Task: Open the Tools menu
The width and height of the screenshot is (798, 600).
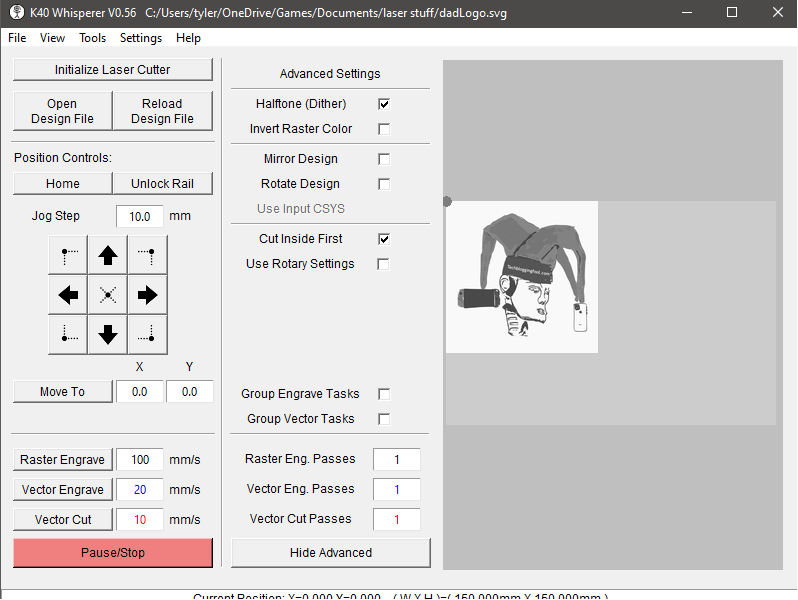Action: pyautogui.click(x=92, y=38)
